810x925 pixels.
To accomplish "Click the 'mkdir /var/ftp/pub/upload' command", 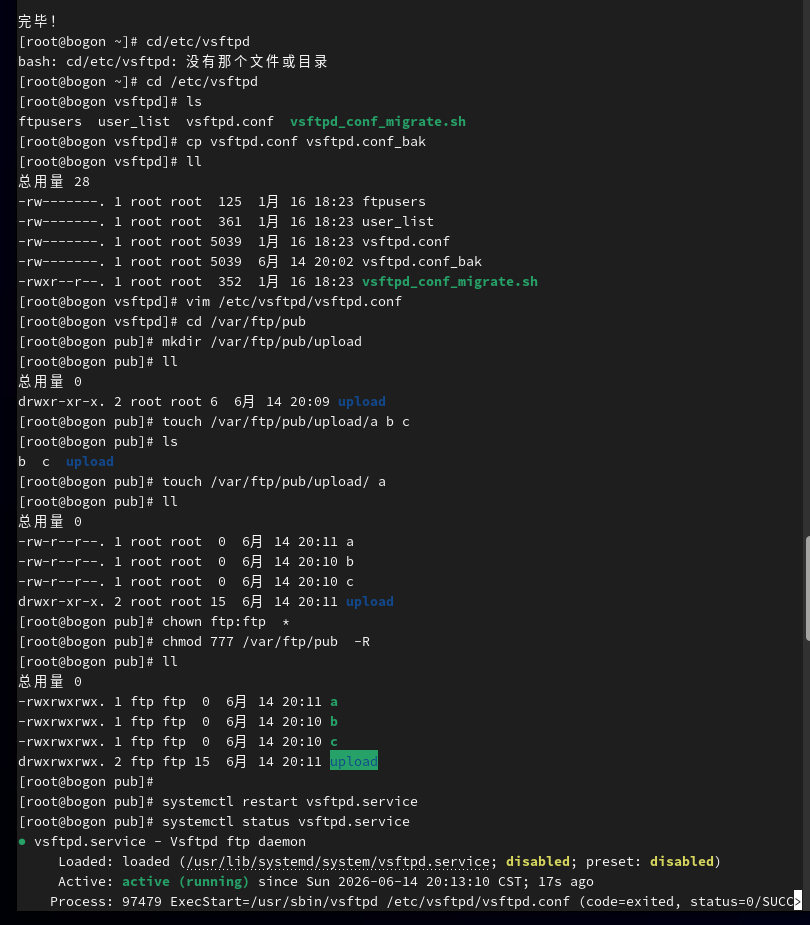I will tap(262, 342).
